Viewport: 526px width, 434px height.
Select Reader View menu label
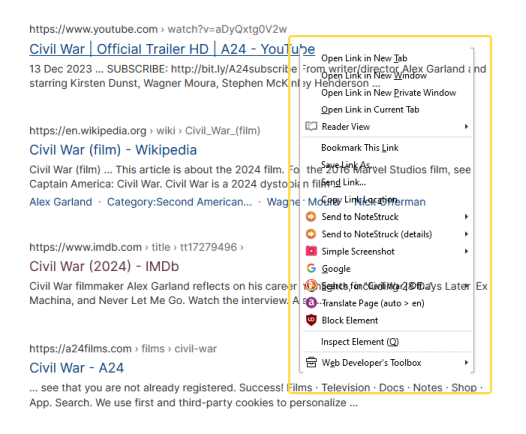coord(346,127)
